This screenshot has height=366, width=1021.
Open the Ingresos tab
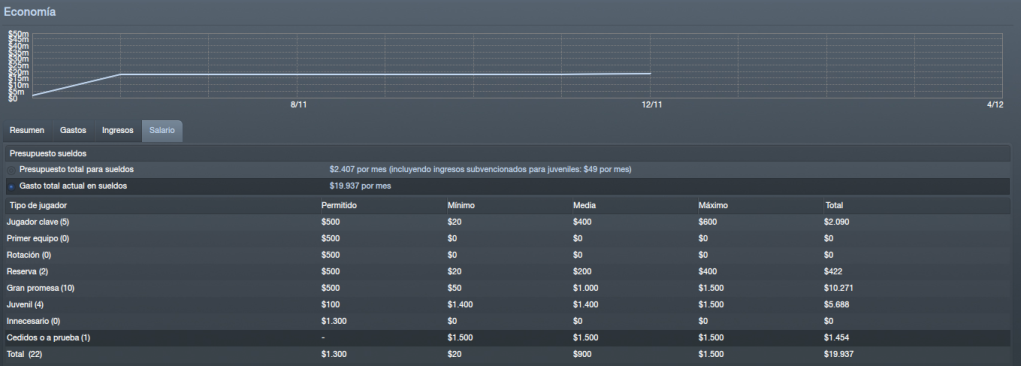pos(118,130)
